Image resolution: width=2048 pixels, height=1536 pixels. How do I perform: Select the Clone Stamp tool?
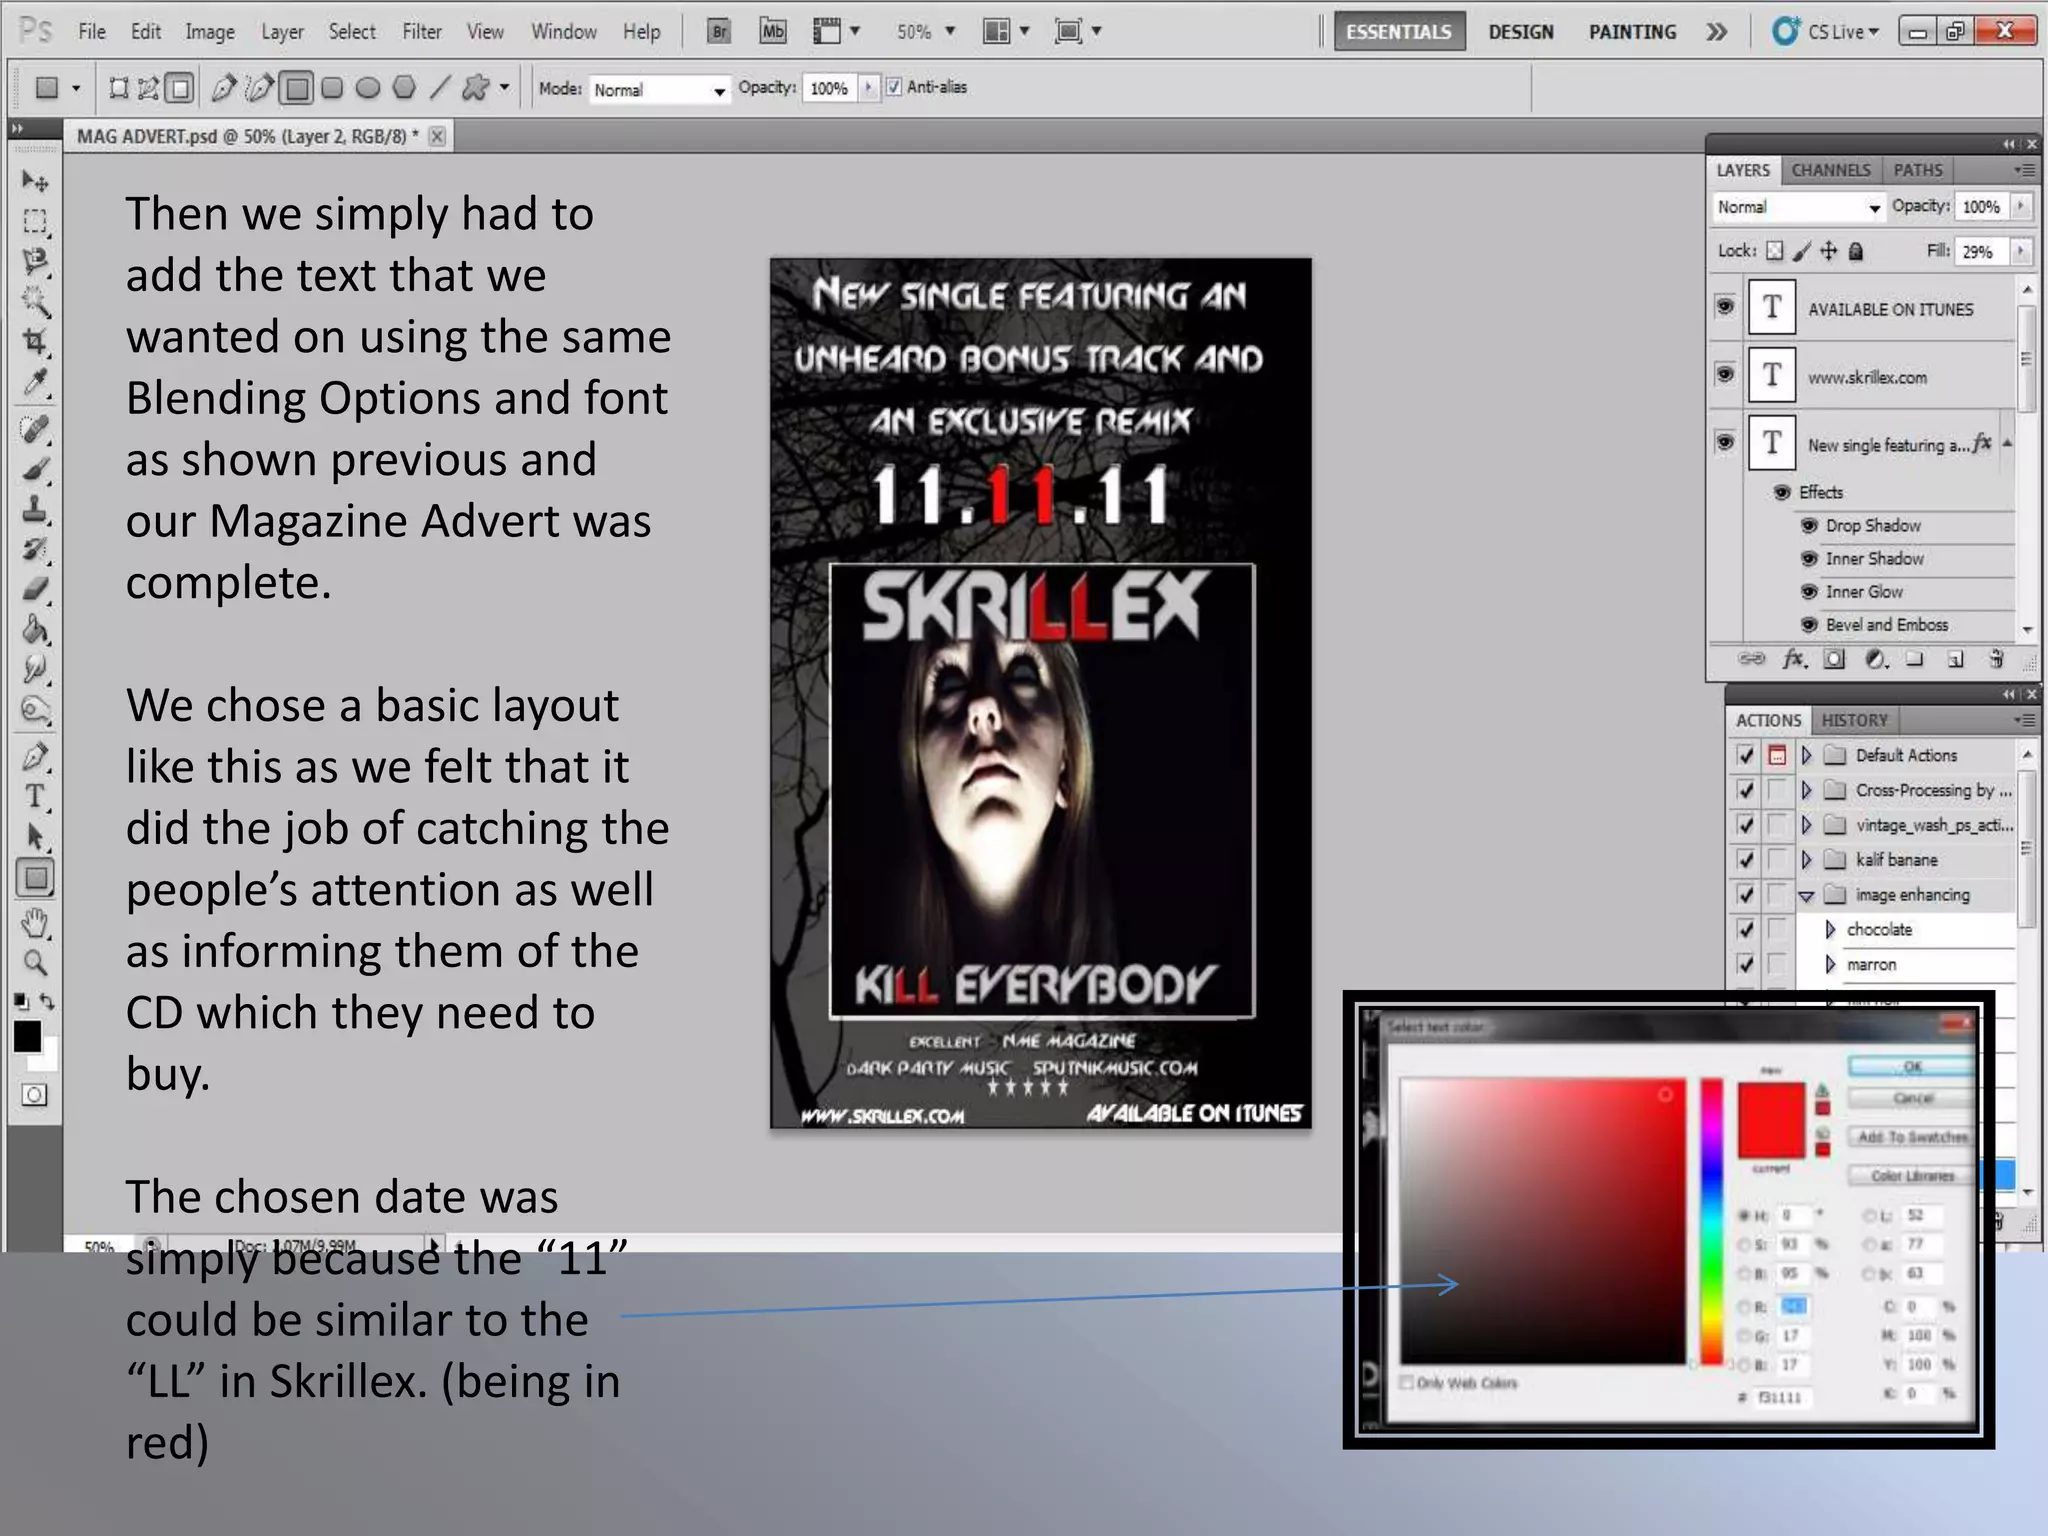[35, 509]
